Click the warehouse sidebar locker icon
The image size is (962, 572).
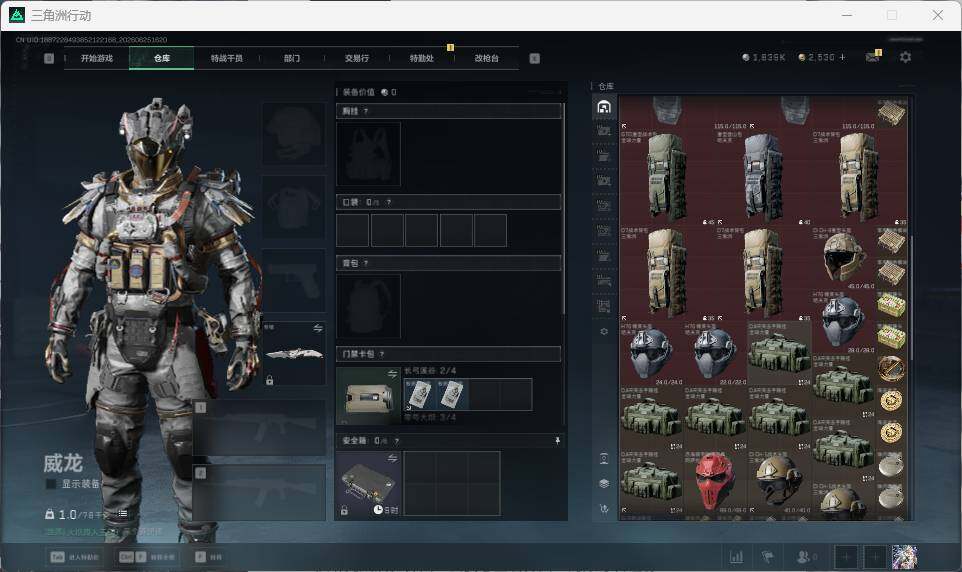click(604, 458)
